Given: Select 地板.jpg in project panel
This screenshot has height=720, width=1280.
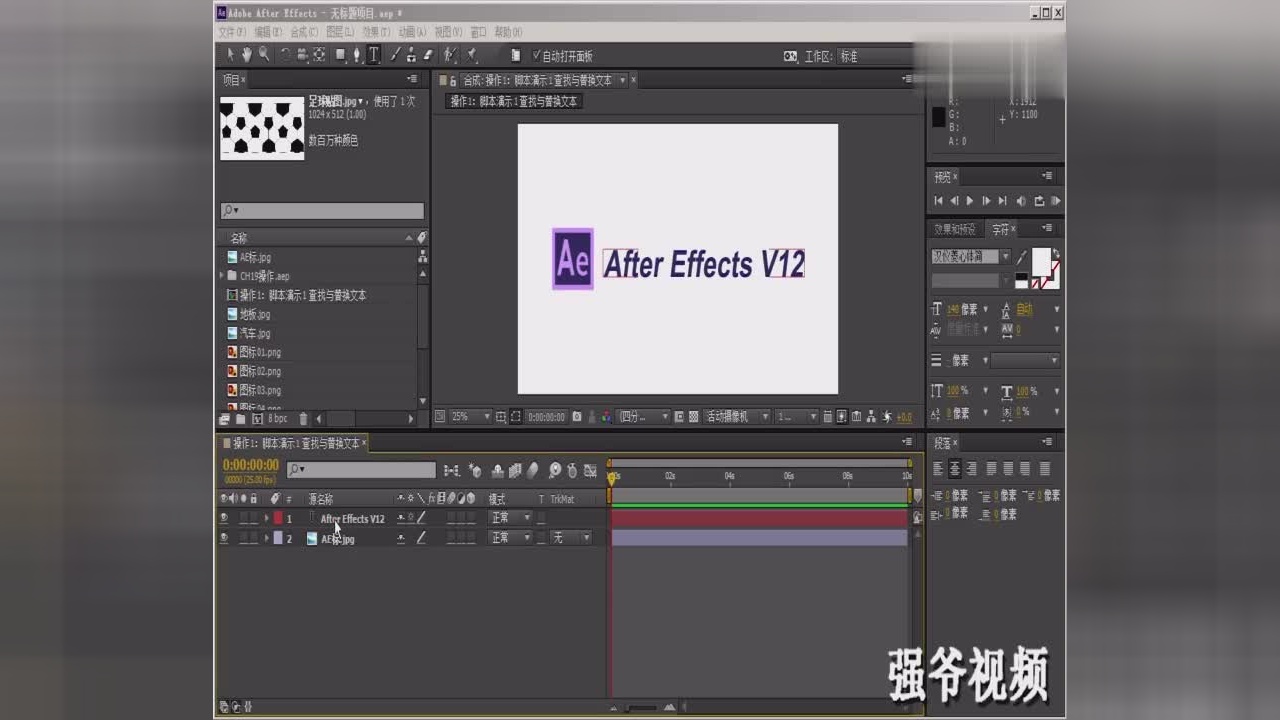Looking at the screenshot, I should pos(255,314).
